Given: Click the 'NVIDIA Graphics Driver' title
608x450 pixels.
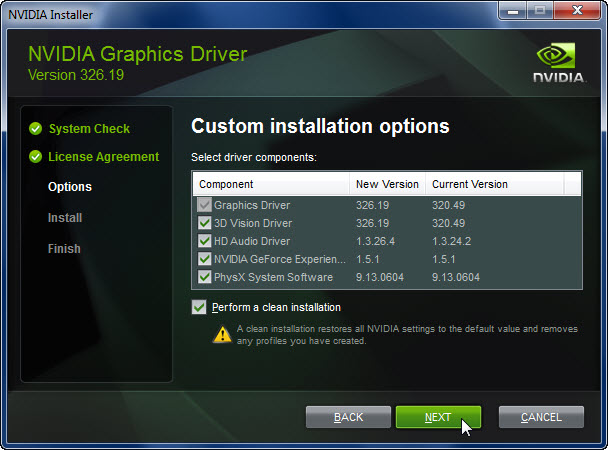Looking at the screenshot, I should [138, 54].
